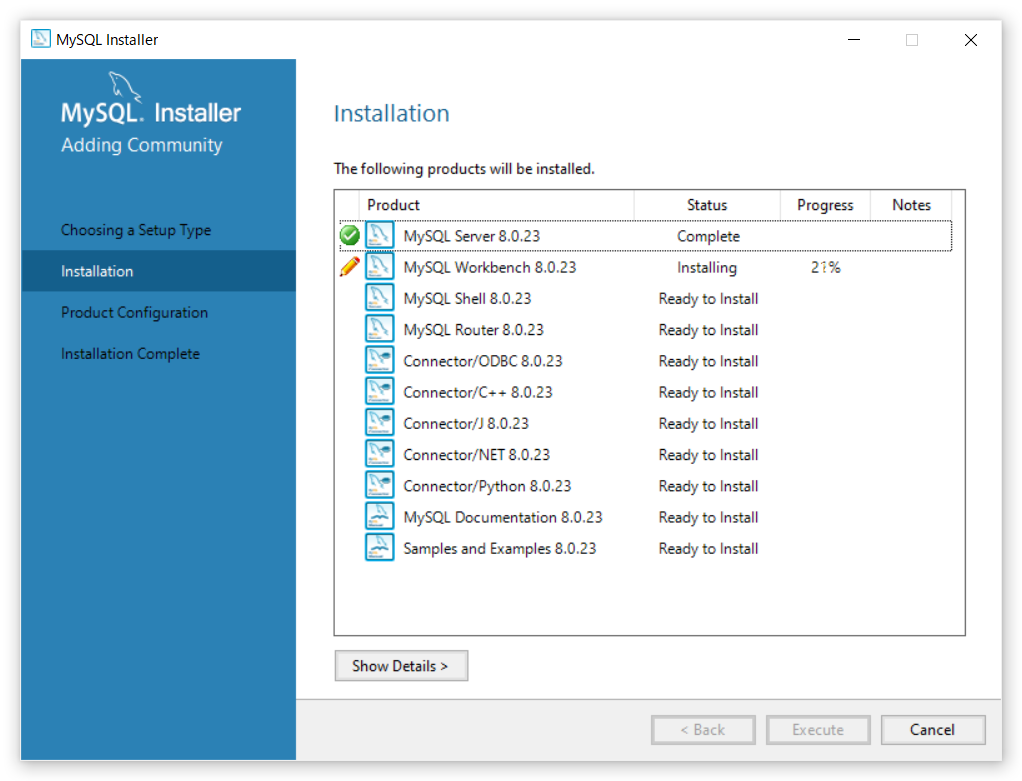This screenshot has height=781, width=1022.
Task: Click Ready to Install status for Connector/NET
Action: tap(708, 455)
